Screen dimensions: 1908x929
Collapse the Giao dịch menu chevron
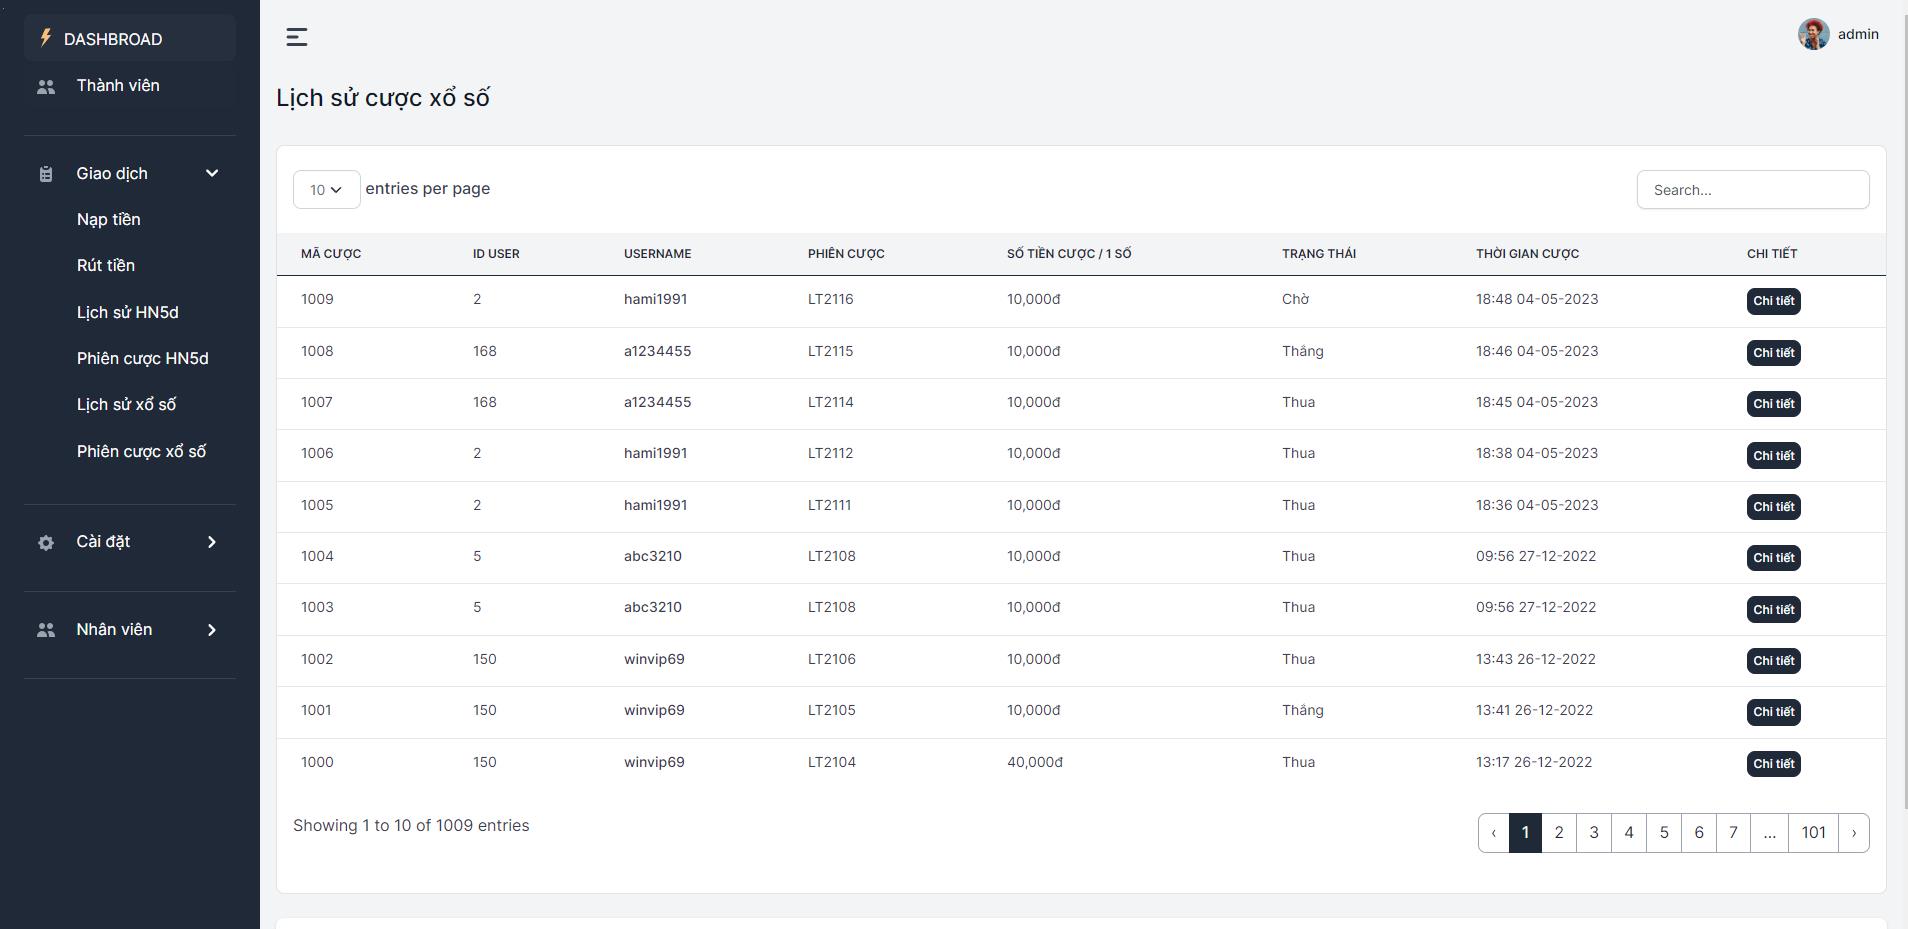(x=212, y=173)
